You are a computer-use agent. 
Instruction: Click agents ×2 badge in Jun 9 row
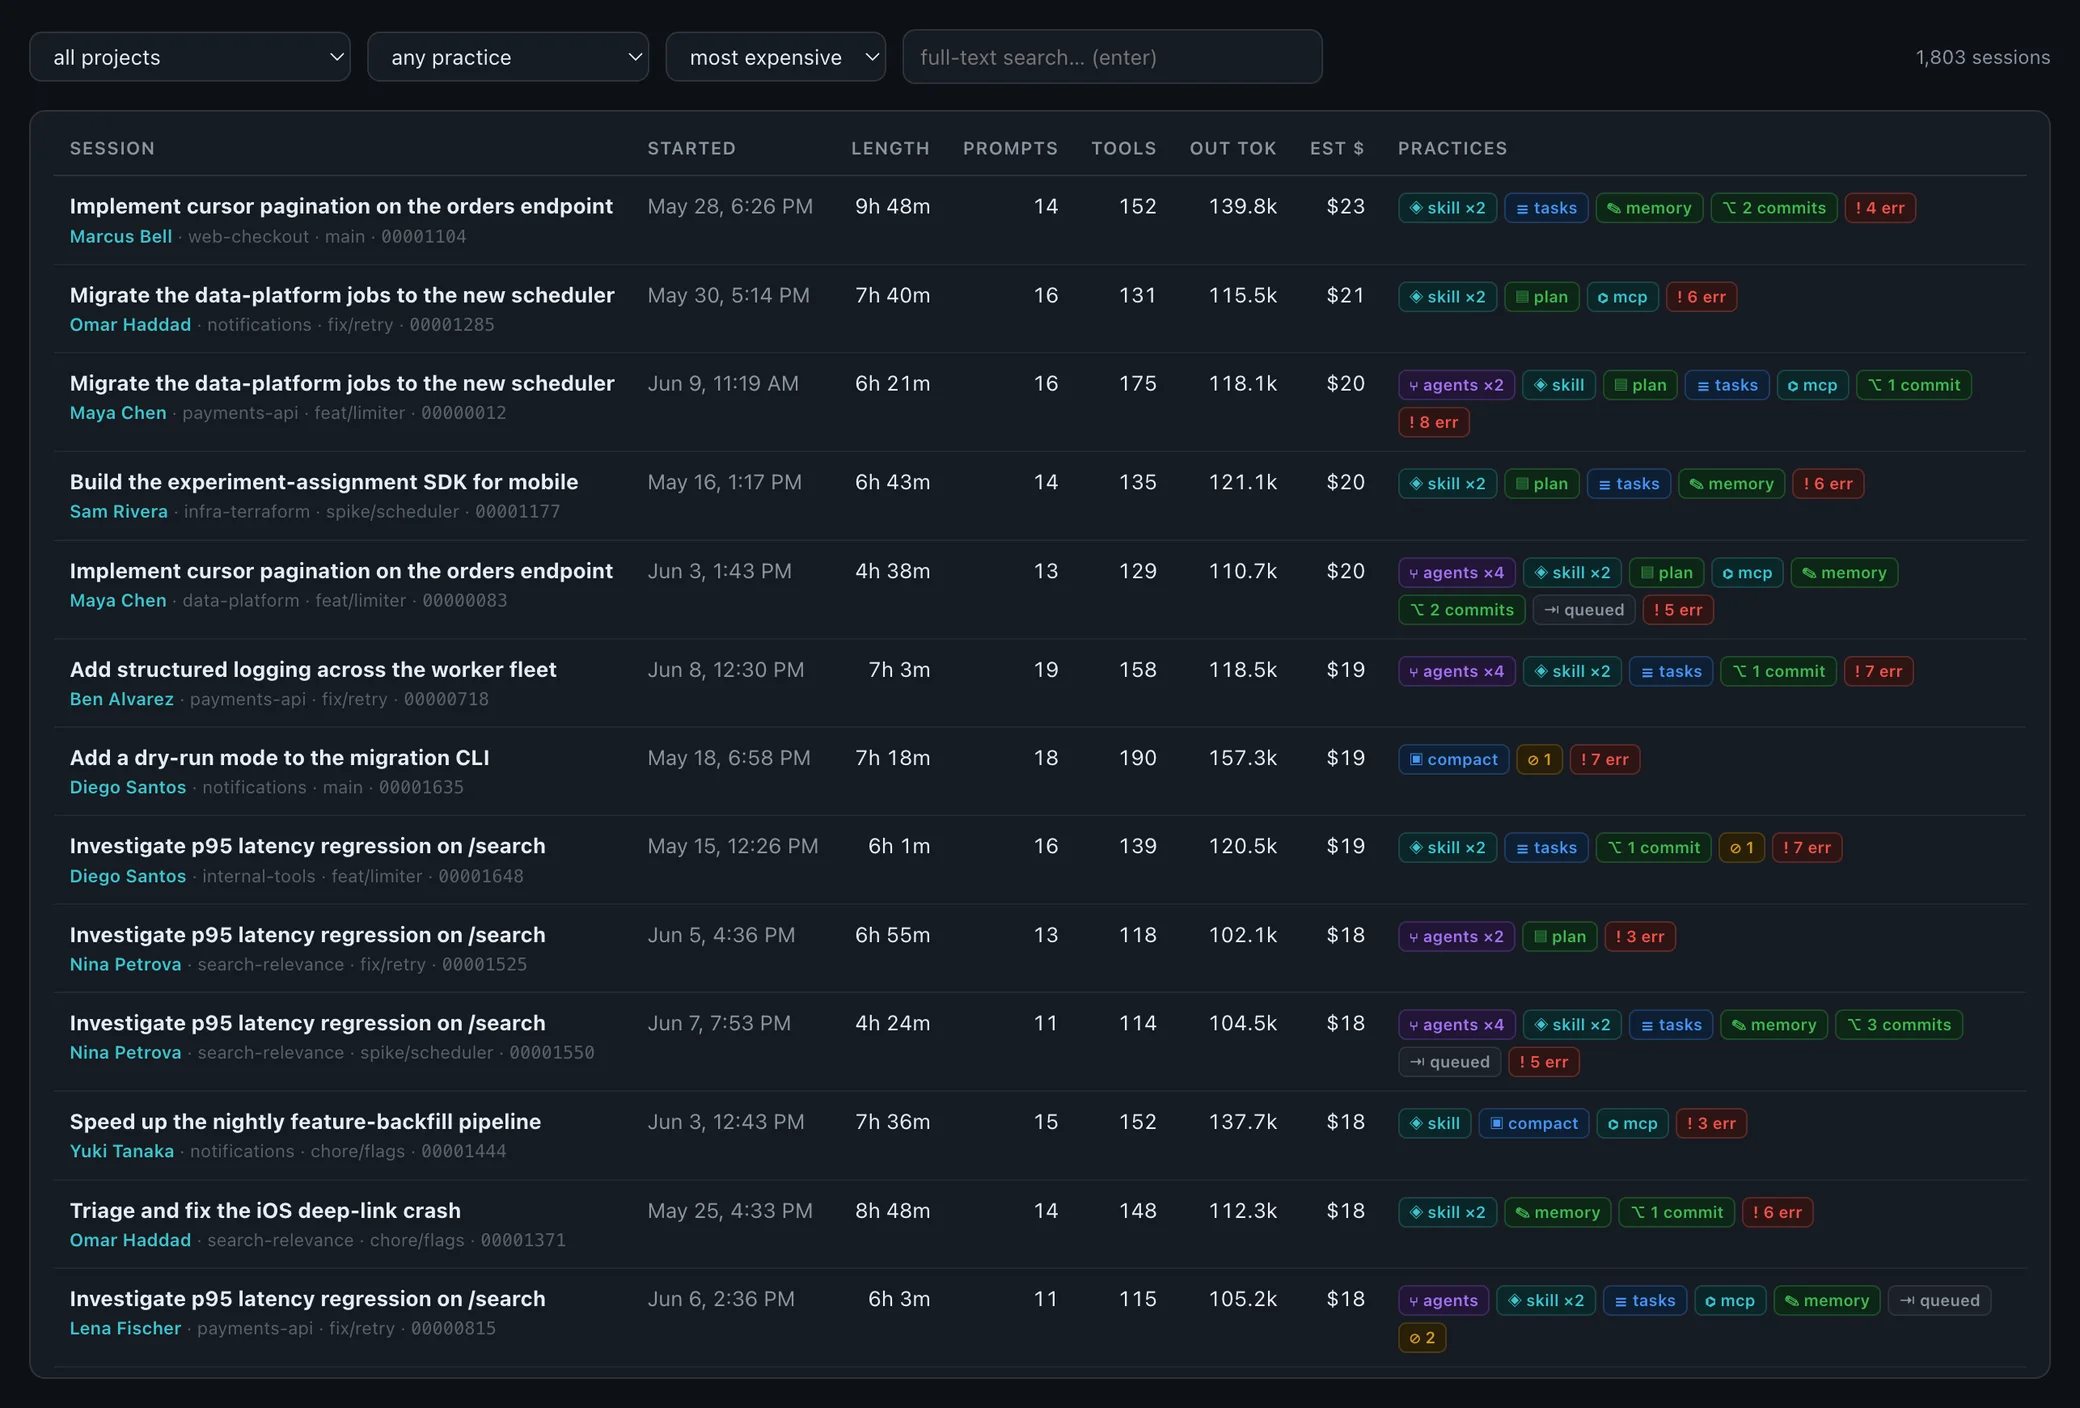(x=1456, y=385)
